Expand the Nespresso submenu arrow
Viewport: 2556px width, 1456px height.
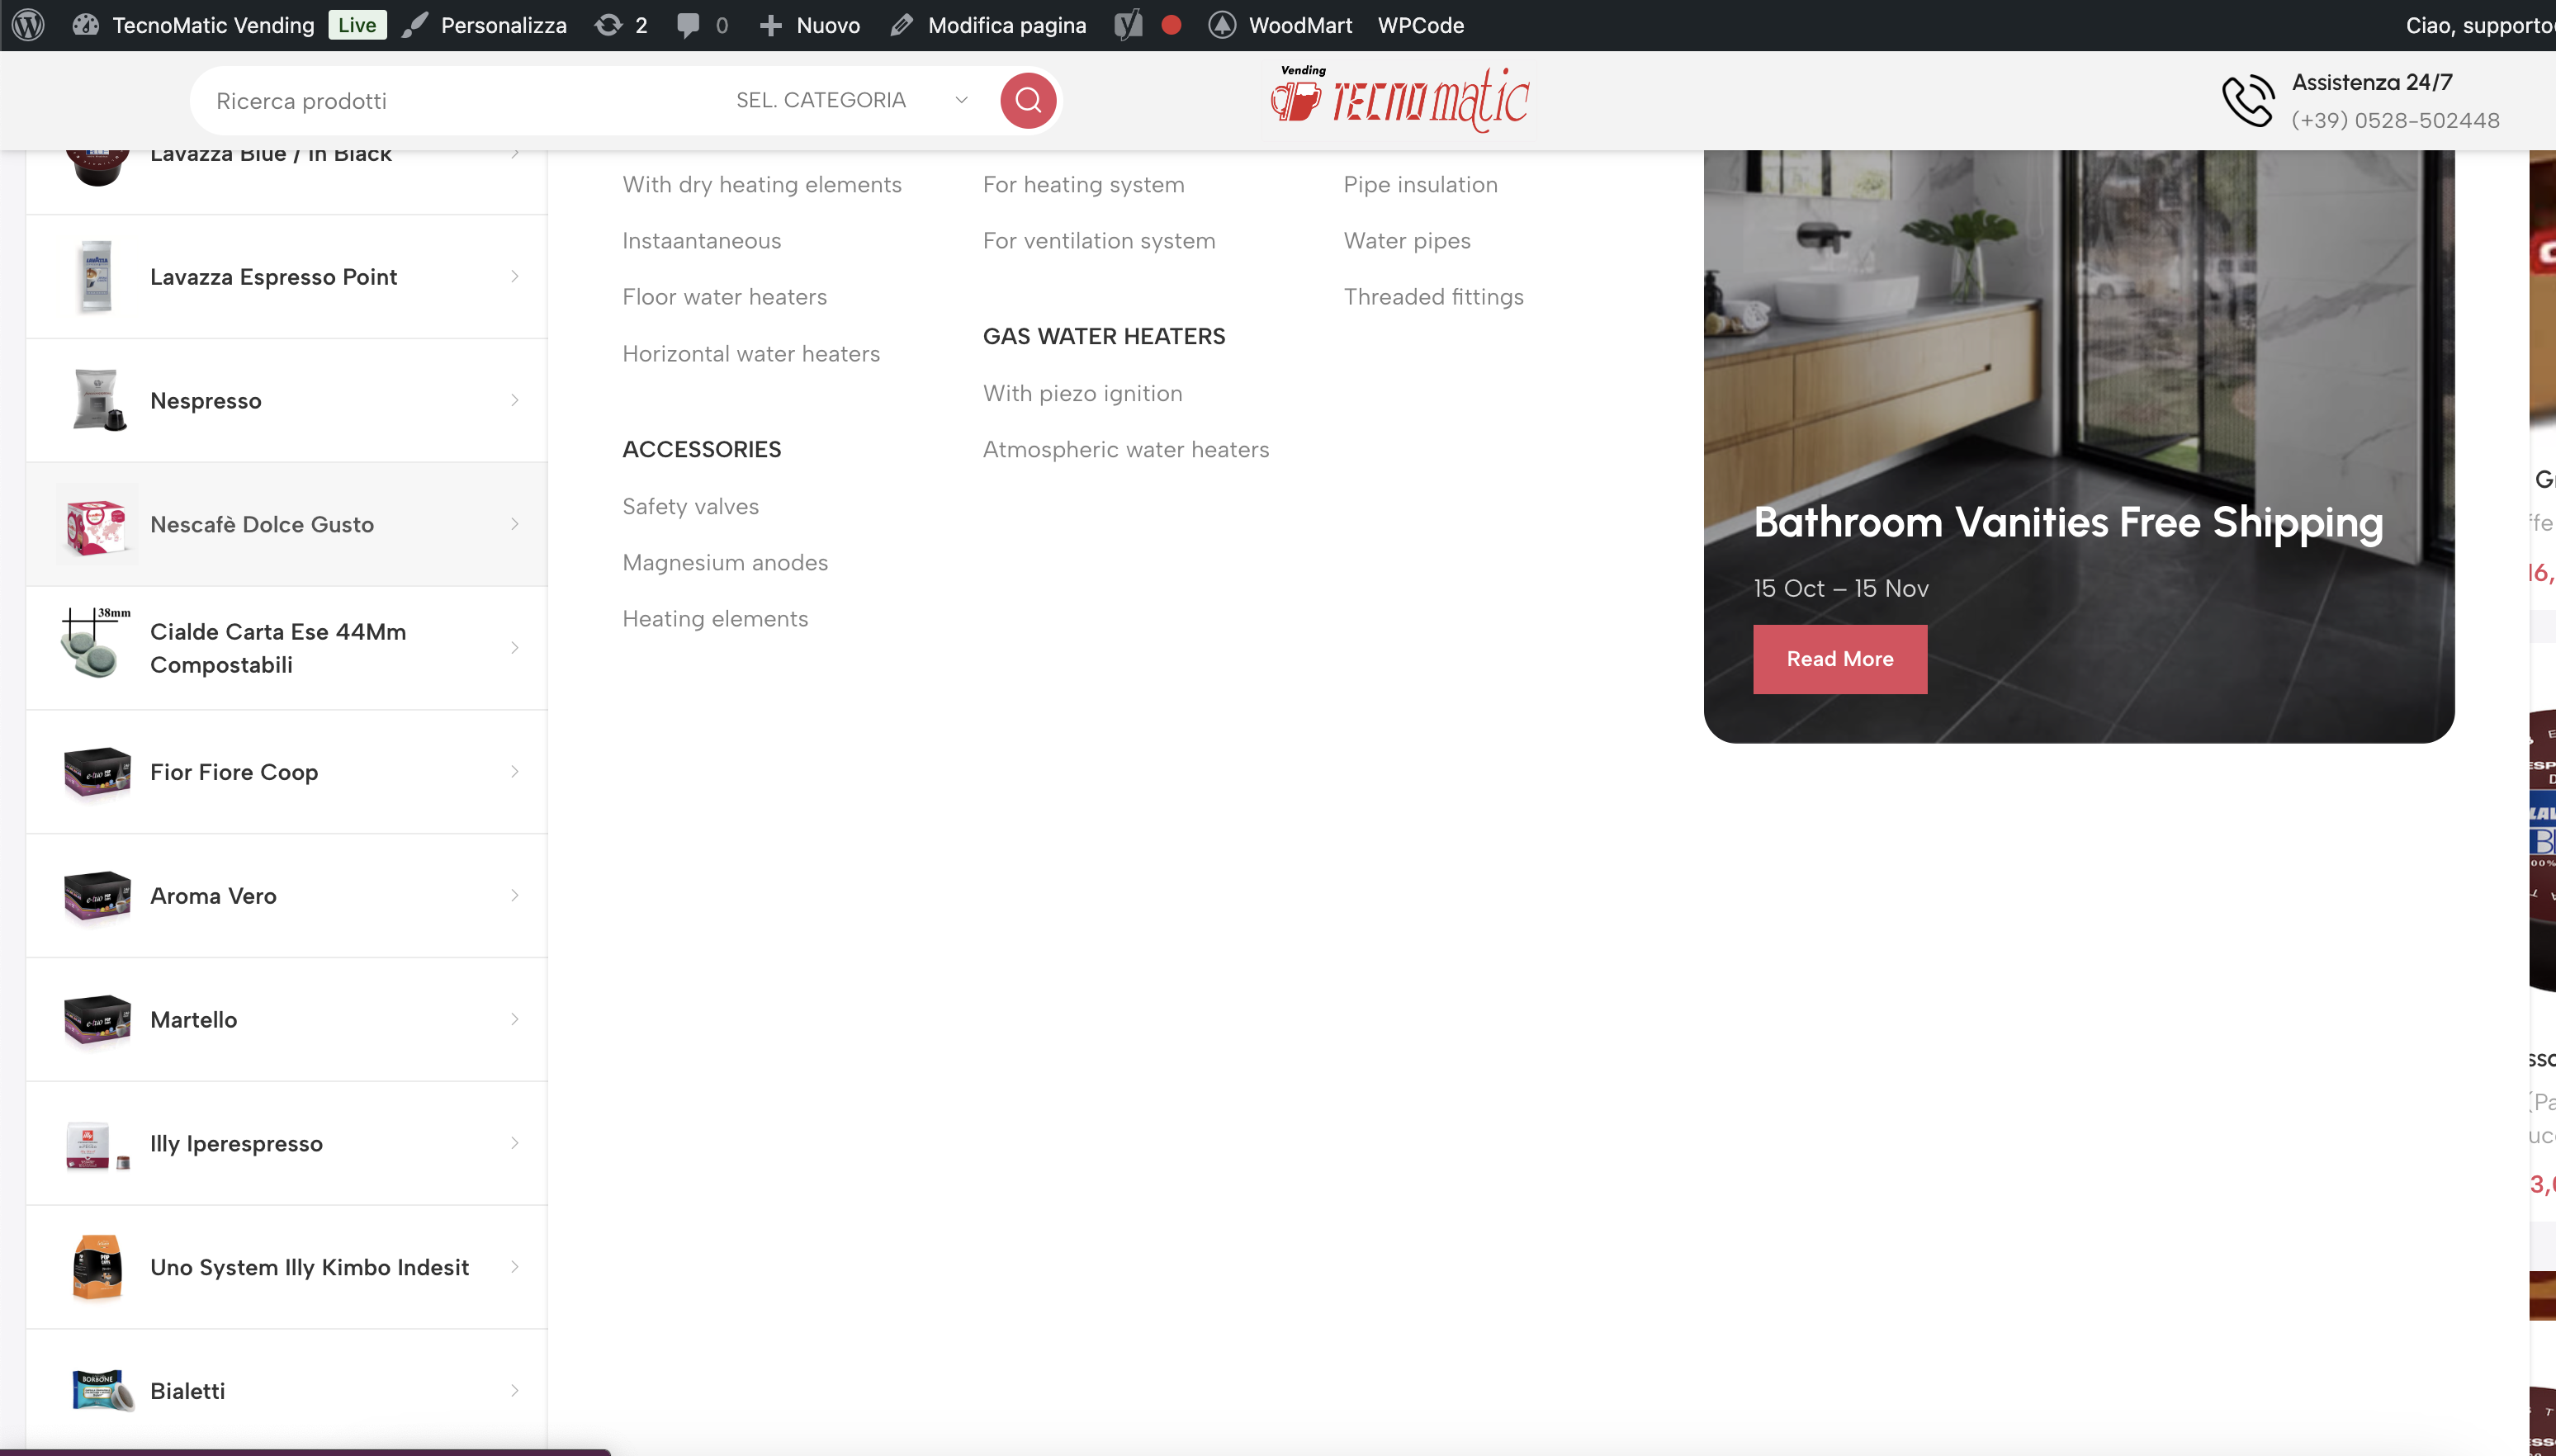[515, 400]
